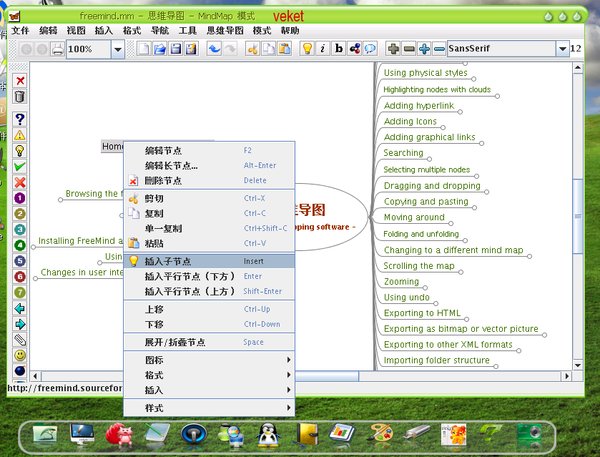The image size is (600, 457).
Task: Add the yellow warning triangle icon
Action: click(20, 135)
